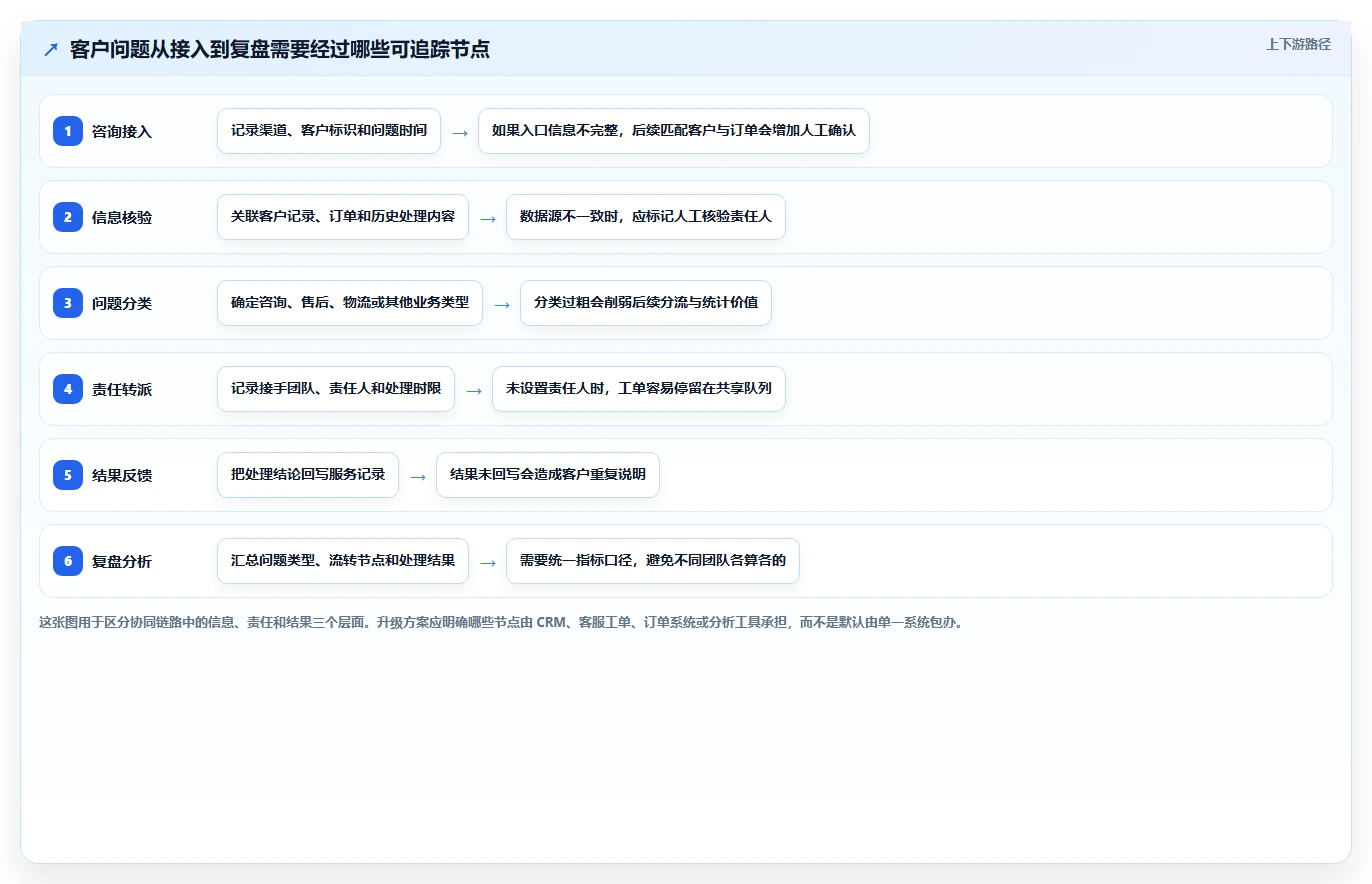This screenshot has height=884, width=1372.
Task: Select the 咨询接入 step label
Action: (x=122, y=131)
